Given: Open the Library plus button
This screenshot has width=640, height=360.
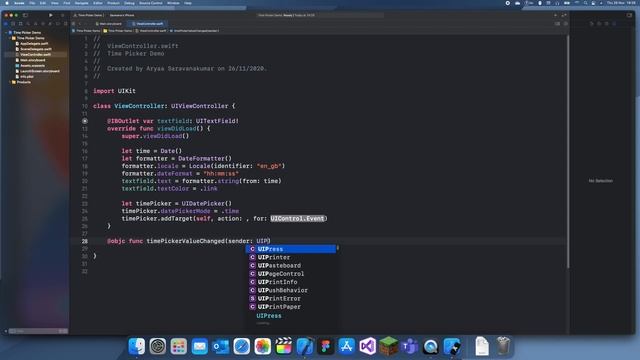Looking at the screenshot, I should pos(555,15).
